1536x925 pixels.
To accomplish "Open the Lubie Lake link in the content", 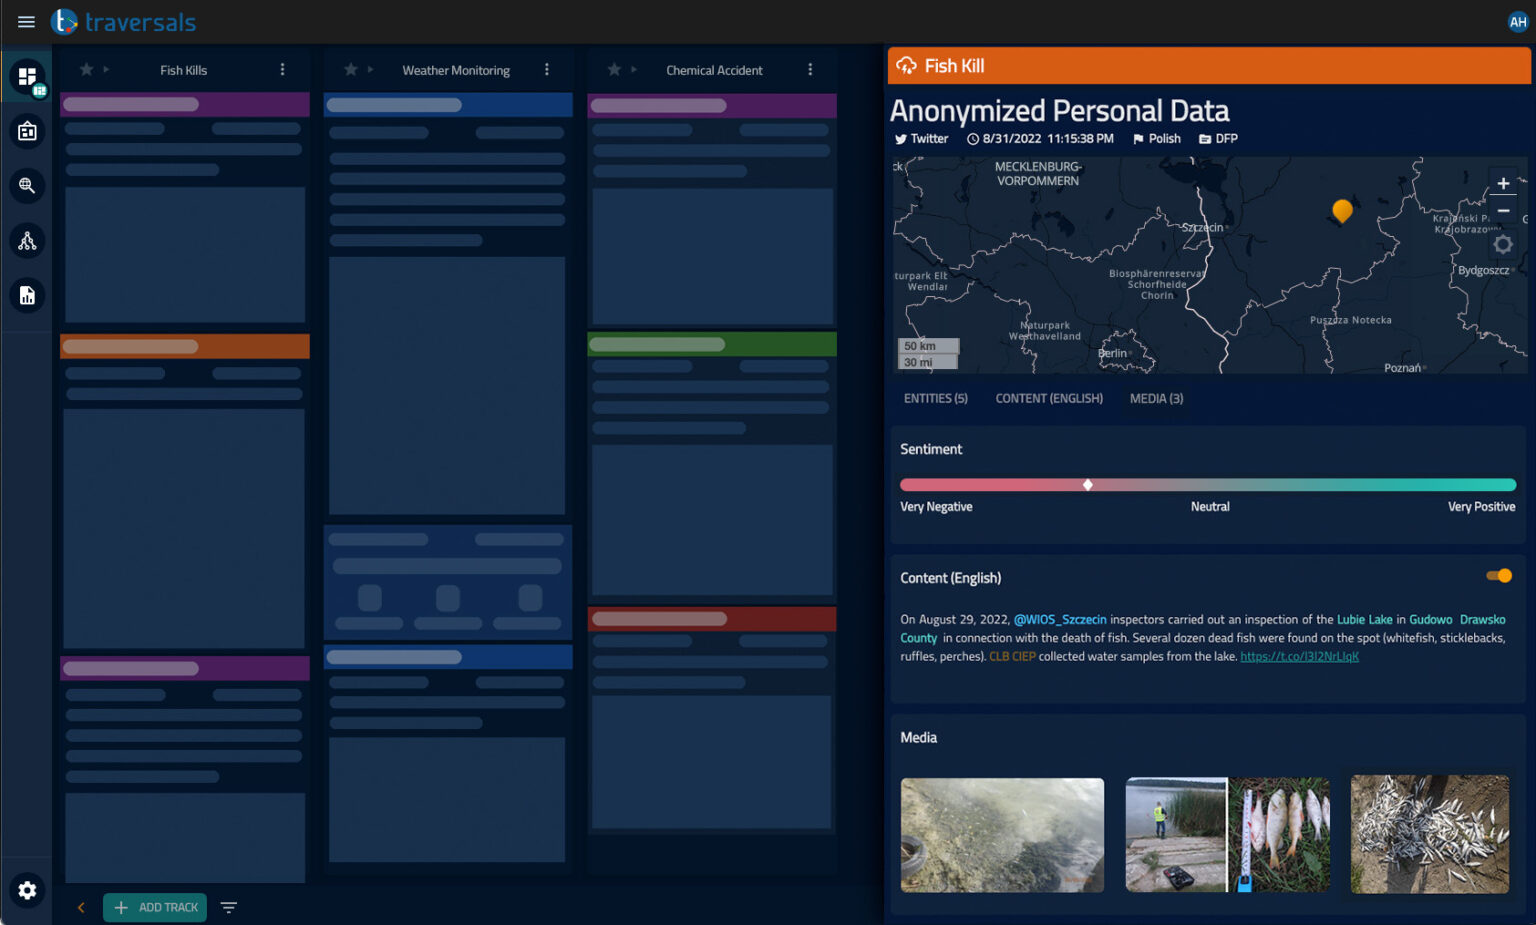I will coord(1365,619).
